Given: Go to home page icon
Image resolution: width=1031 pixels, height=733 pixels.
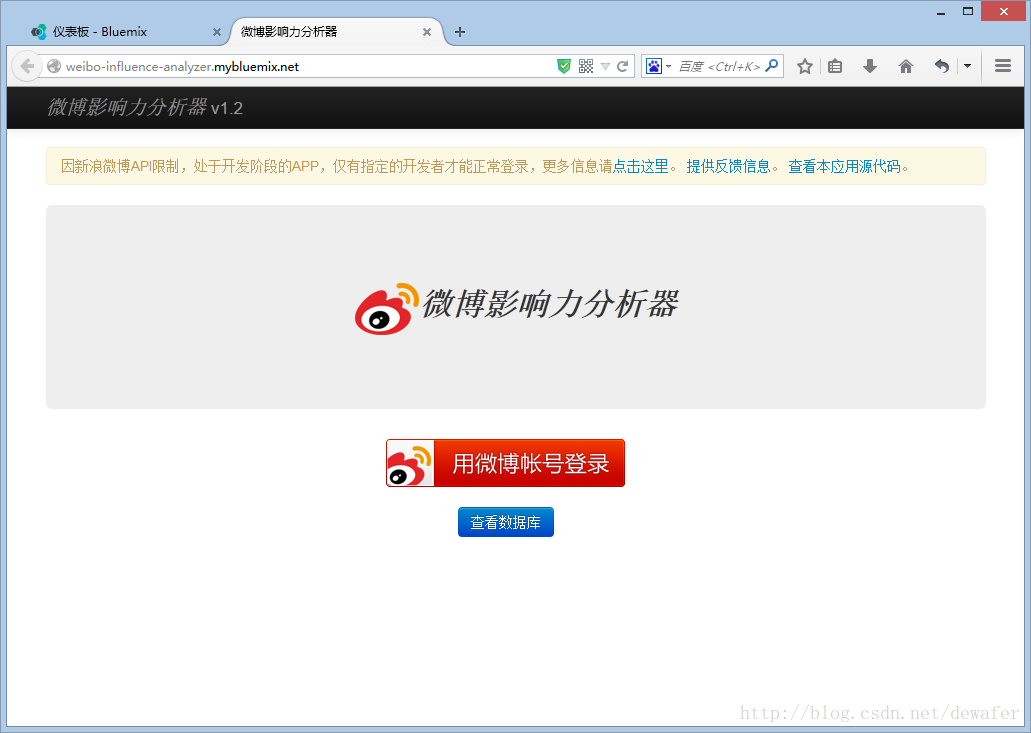Looking at the screenshot, I should pyautogui.click(x=906, y=66).
